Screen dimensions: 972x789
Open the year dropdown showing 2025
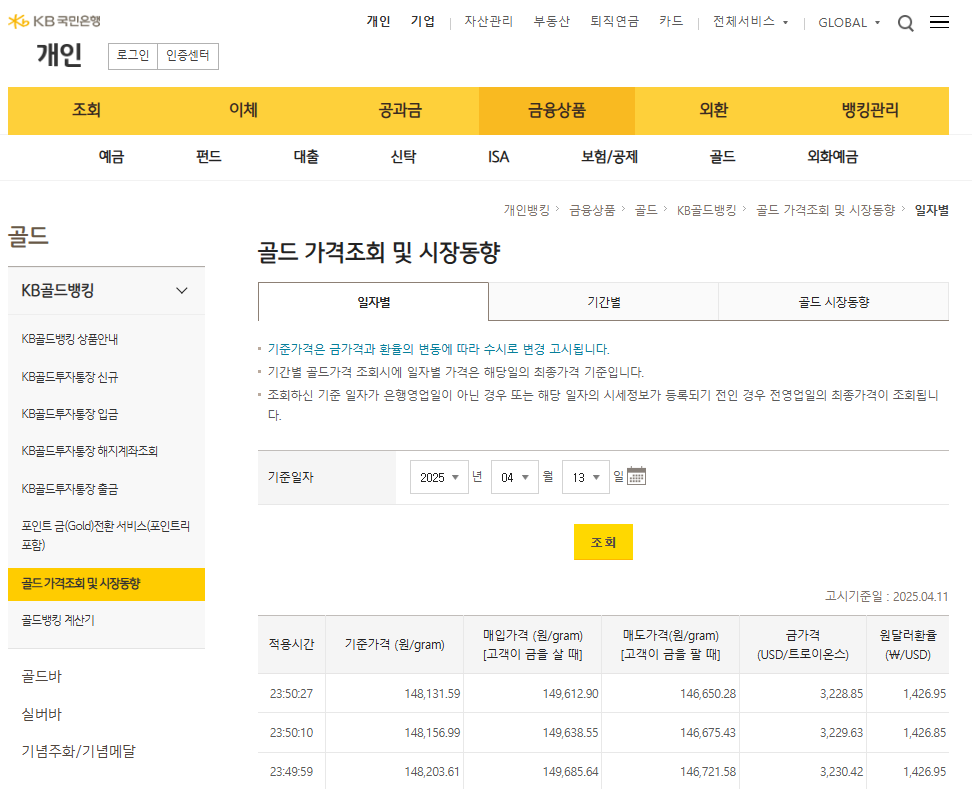[x=439, y=477]
